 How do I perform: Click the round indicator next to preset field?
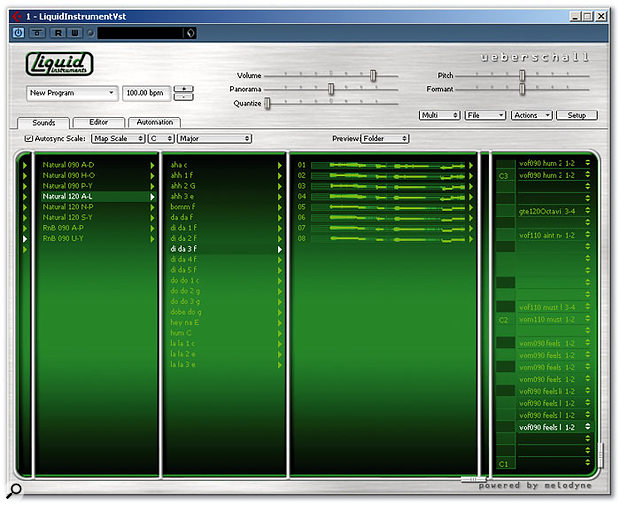click(x=91, y=33)
